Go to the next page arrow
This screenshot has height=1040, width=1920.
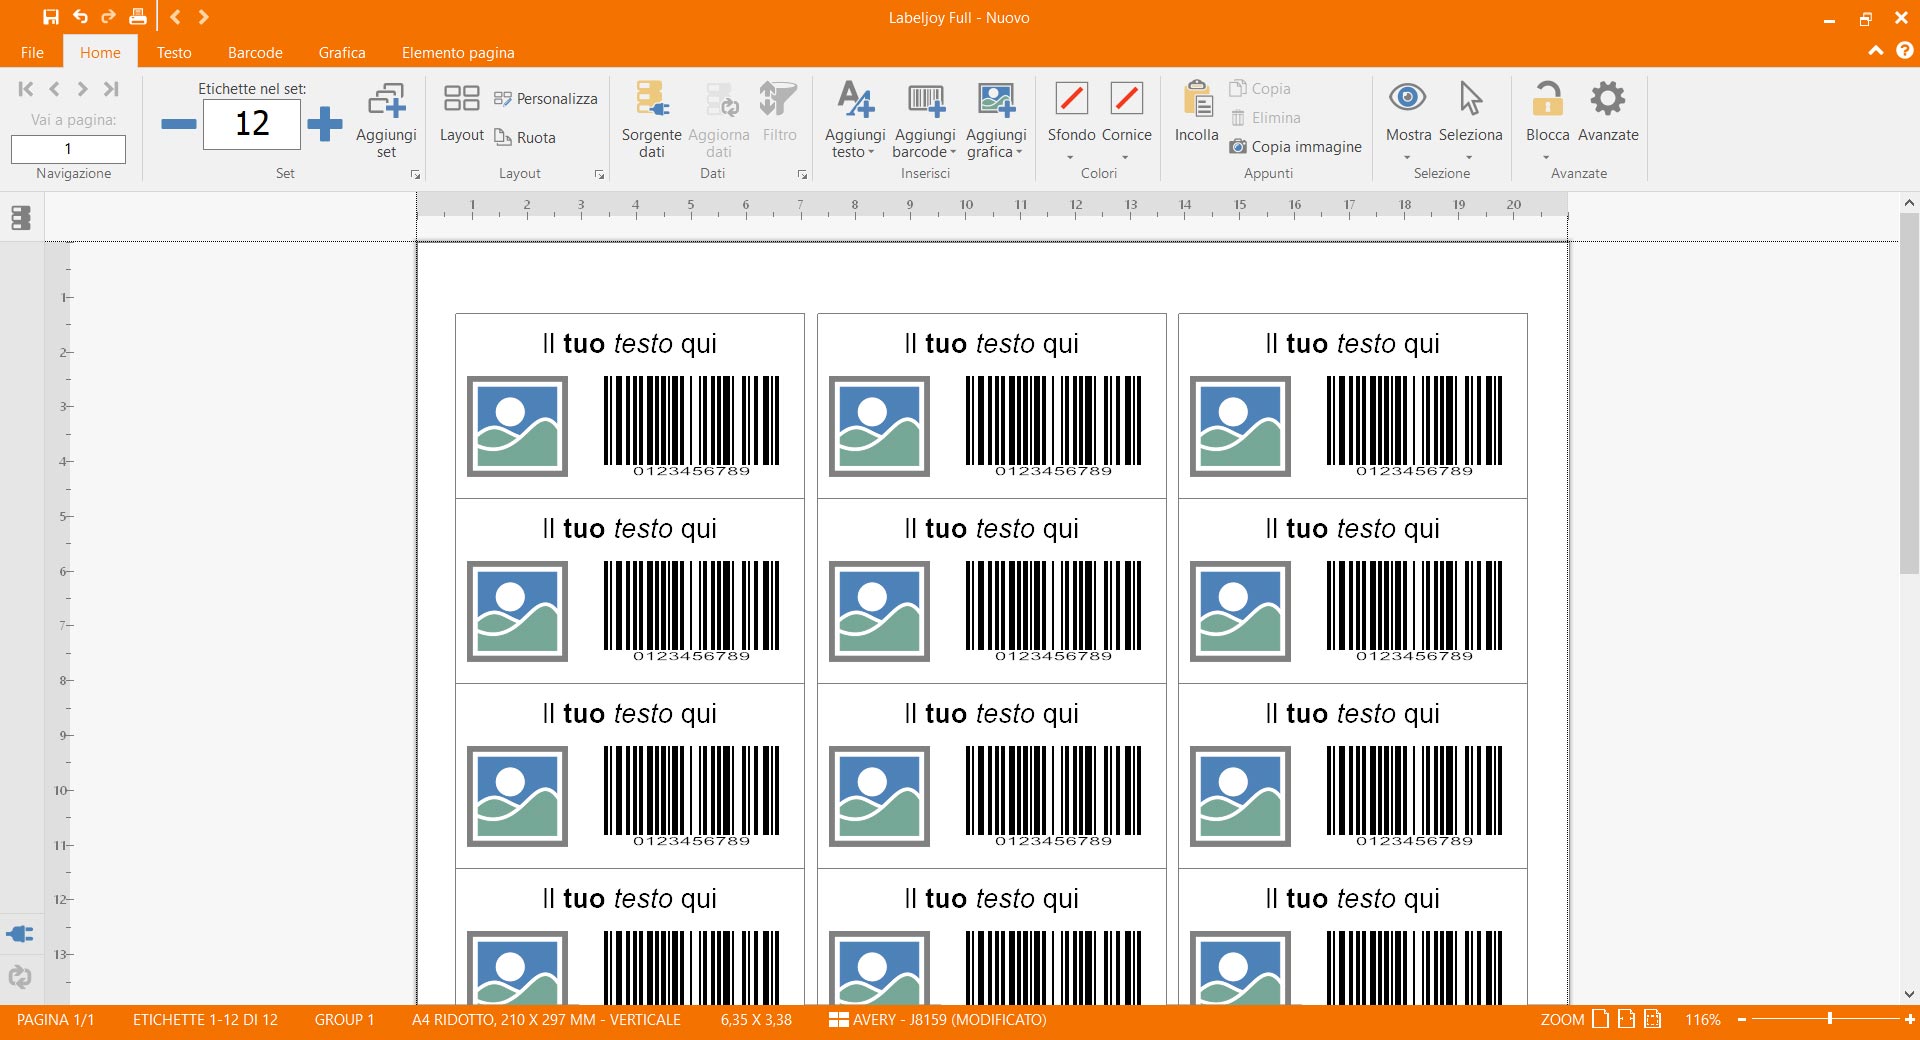(x=82, y=89)
